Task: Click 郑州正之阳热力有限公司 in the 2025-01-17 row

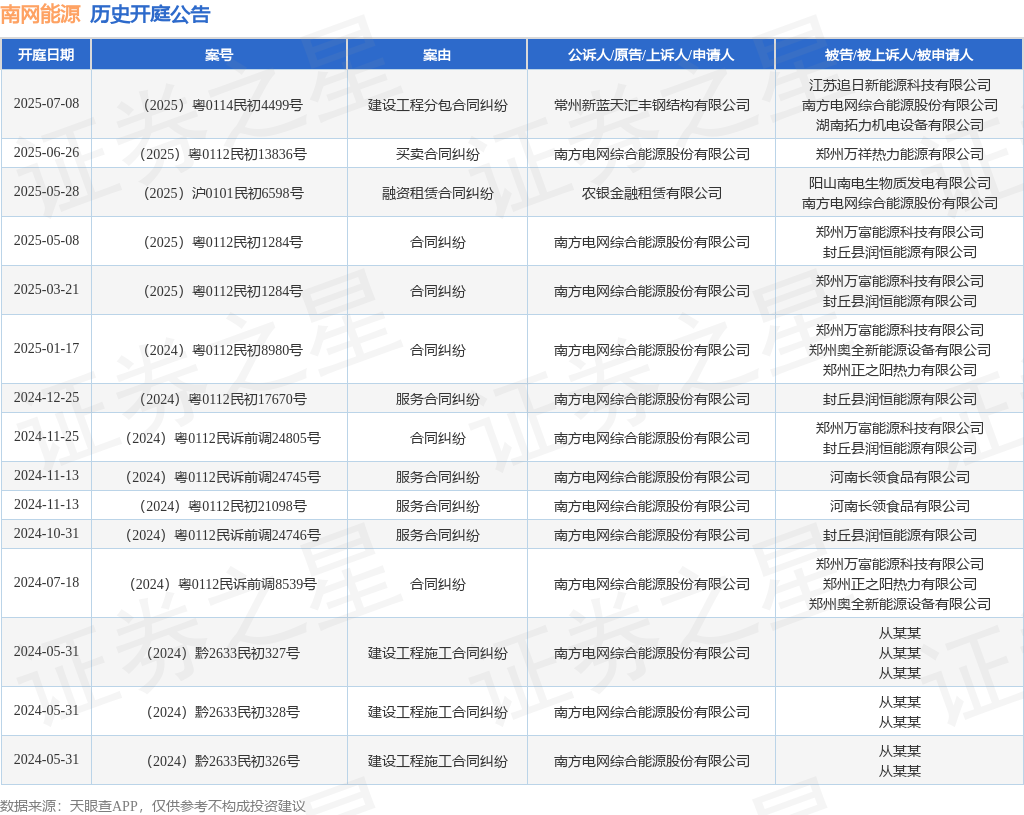Action: (x=900, y=370)
